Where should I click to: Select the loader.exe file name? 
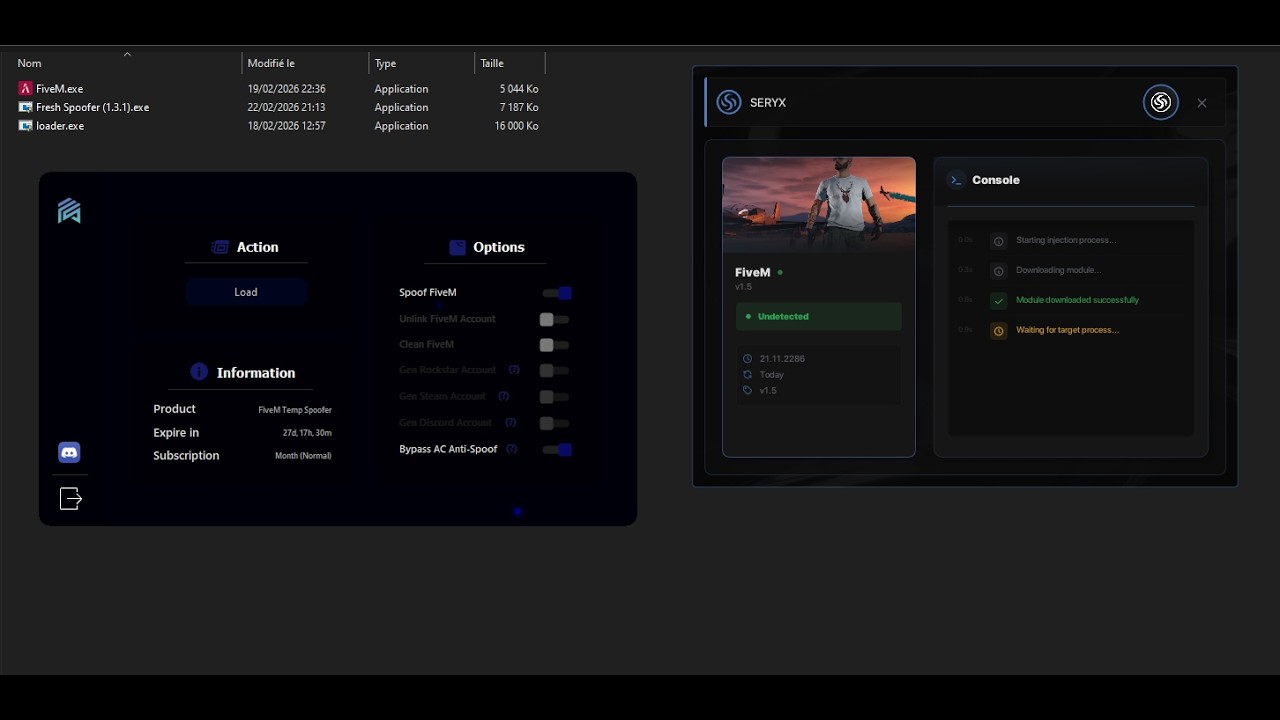click(60, 126)
